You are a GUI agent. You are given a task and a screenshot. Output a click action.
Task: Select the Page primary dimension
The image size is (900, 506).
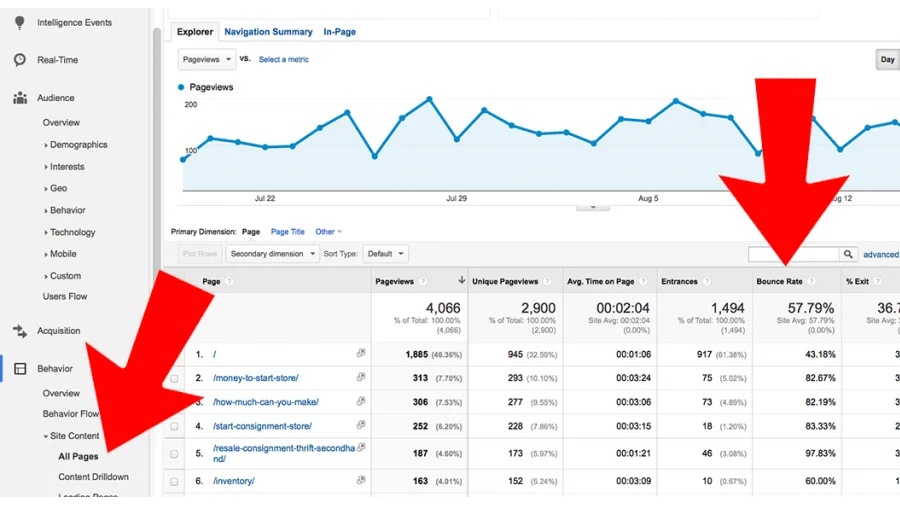coord(251,232)
